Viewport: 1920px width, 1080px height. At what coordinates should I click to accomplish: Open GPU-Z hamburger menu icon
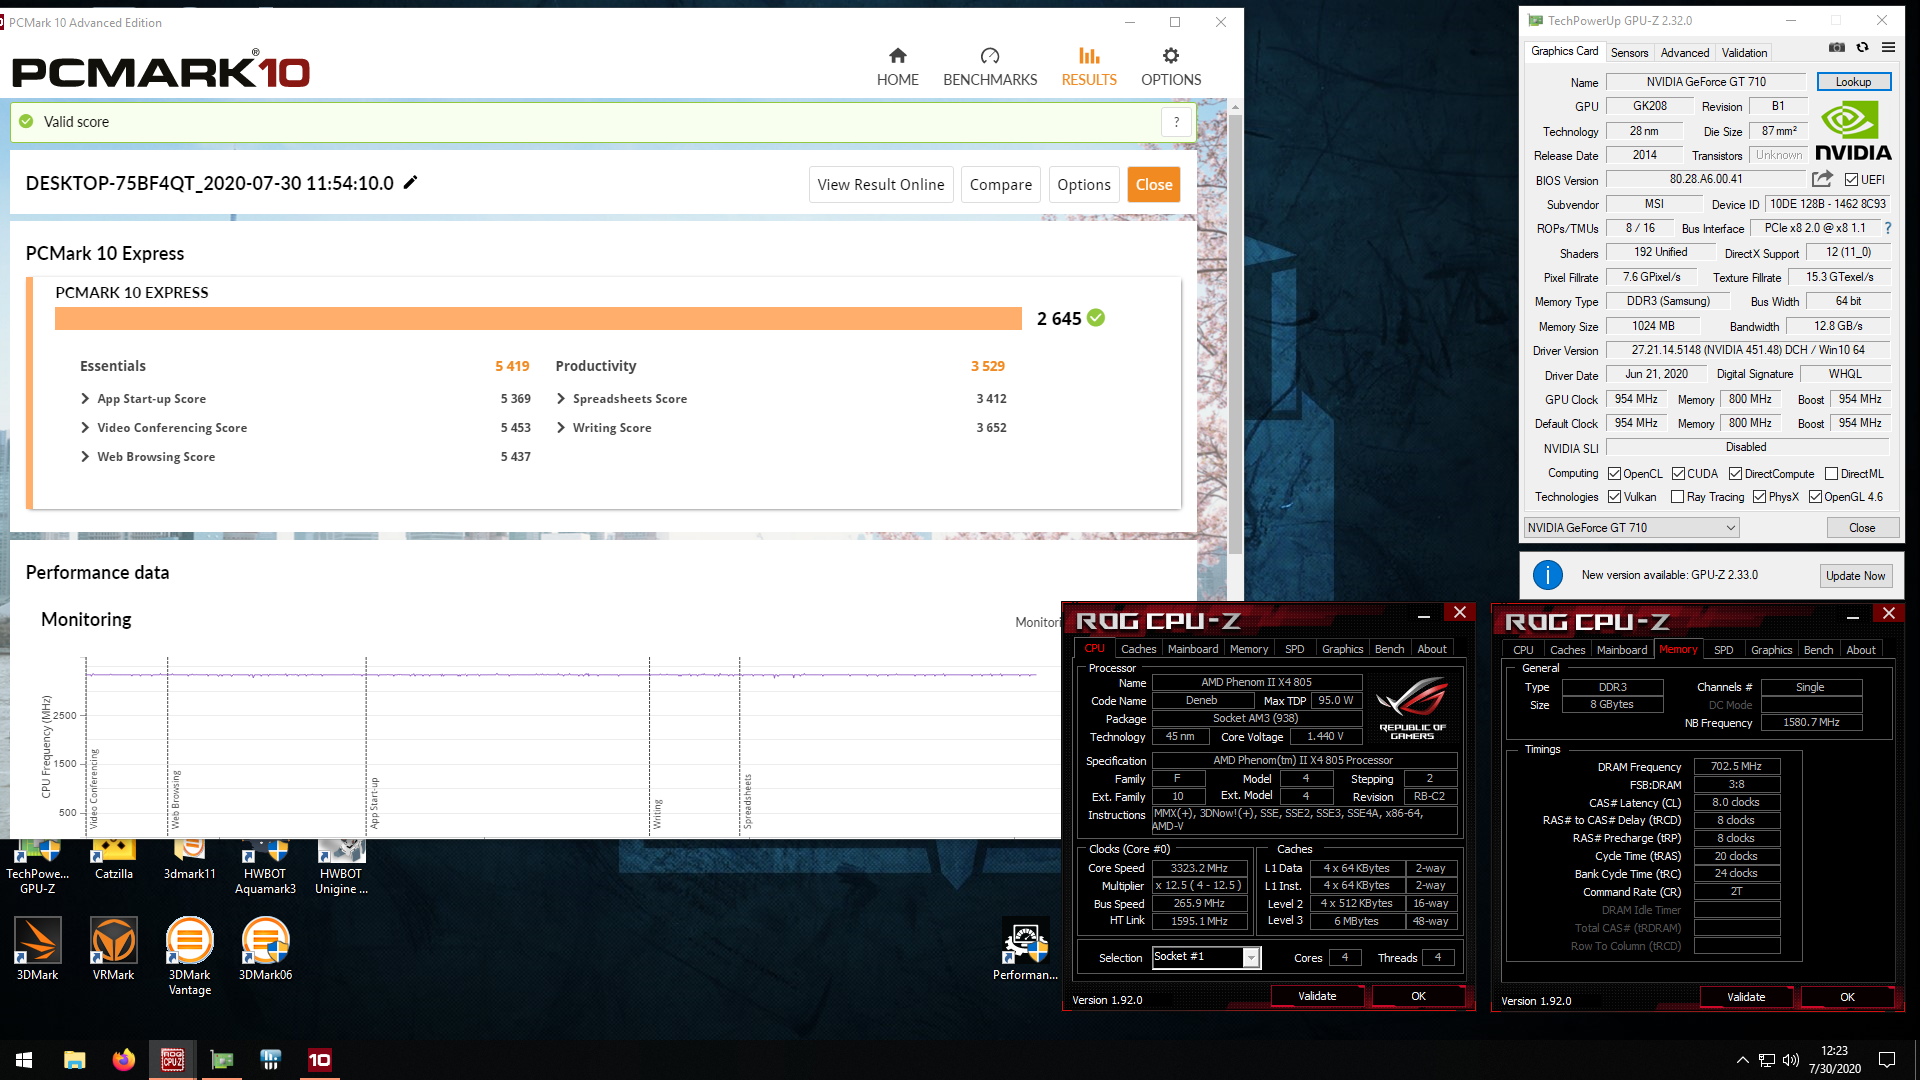(1888, 47)
